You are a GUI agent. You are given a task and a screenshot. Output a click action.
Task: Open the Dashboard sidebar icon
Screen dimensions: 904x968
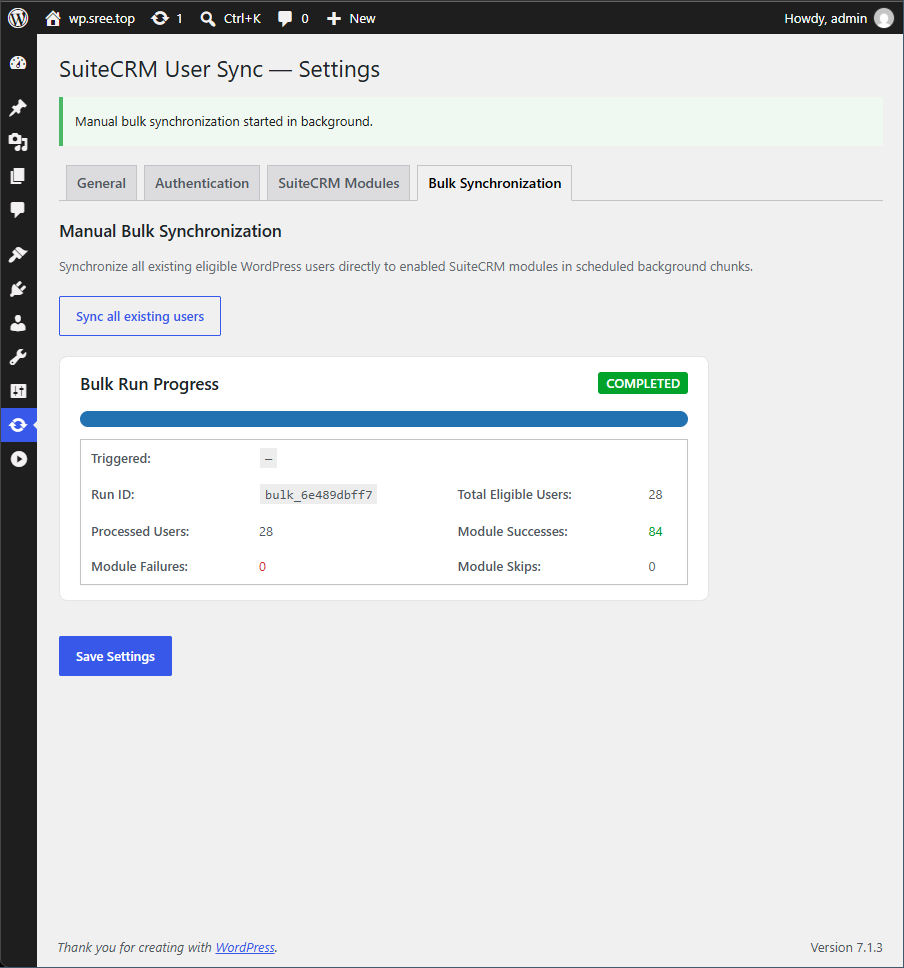18,63
